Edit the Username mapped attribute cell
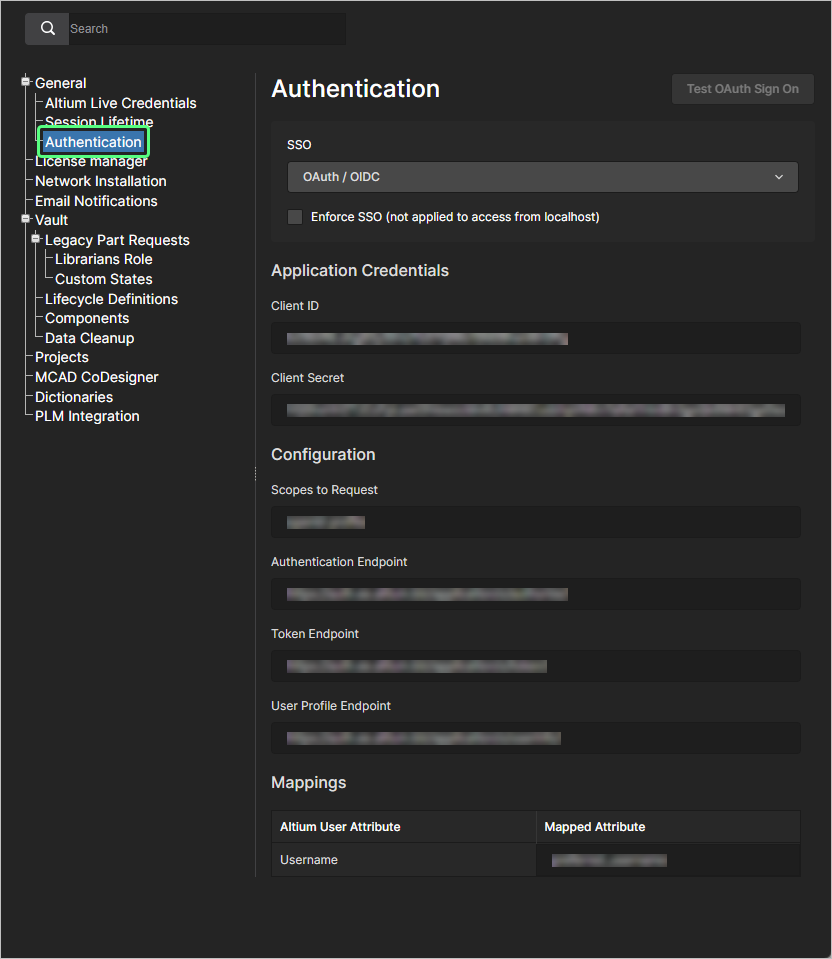The image size is (832, 959). [x=668, y=860]
